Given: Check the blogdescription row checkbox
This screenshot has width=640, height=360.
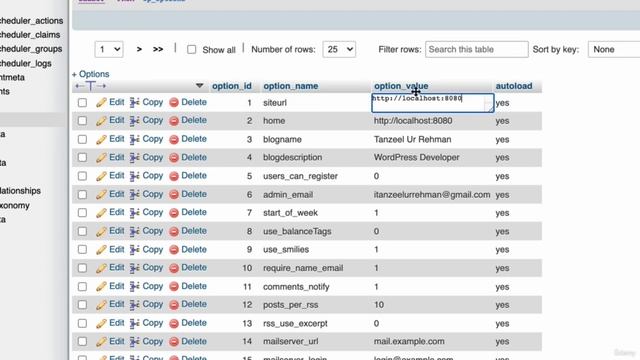Looking at the screenshot, I should point(82,158).
